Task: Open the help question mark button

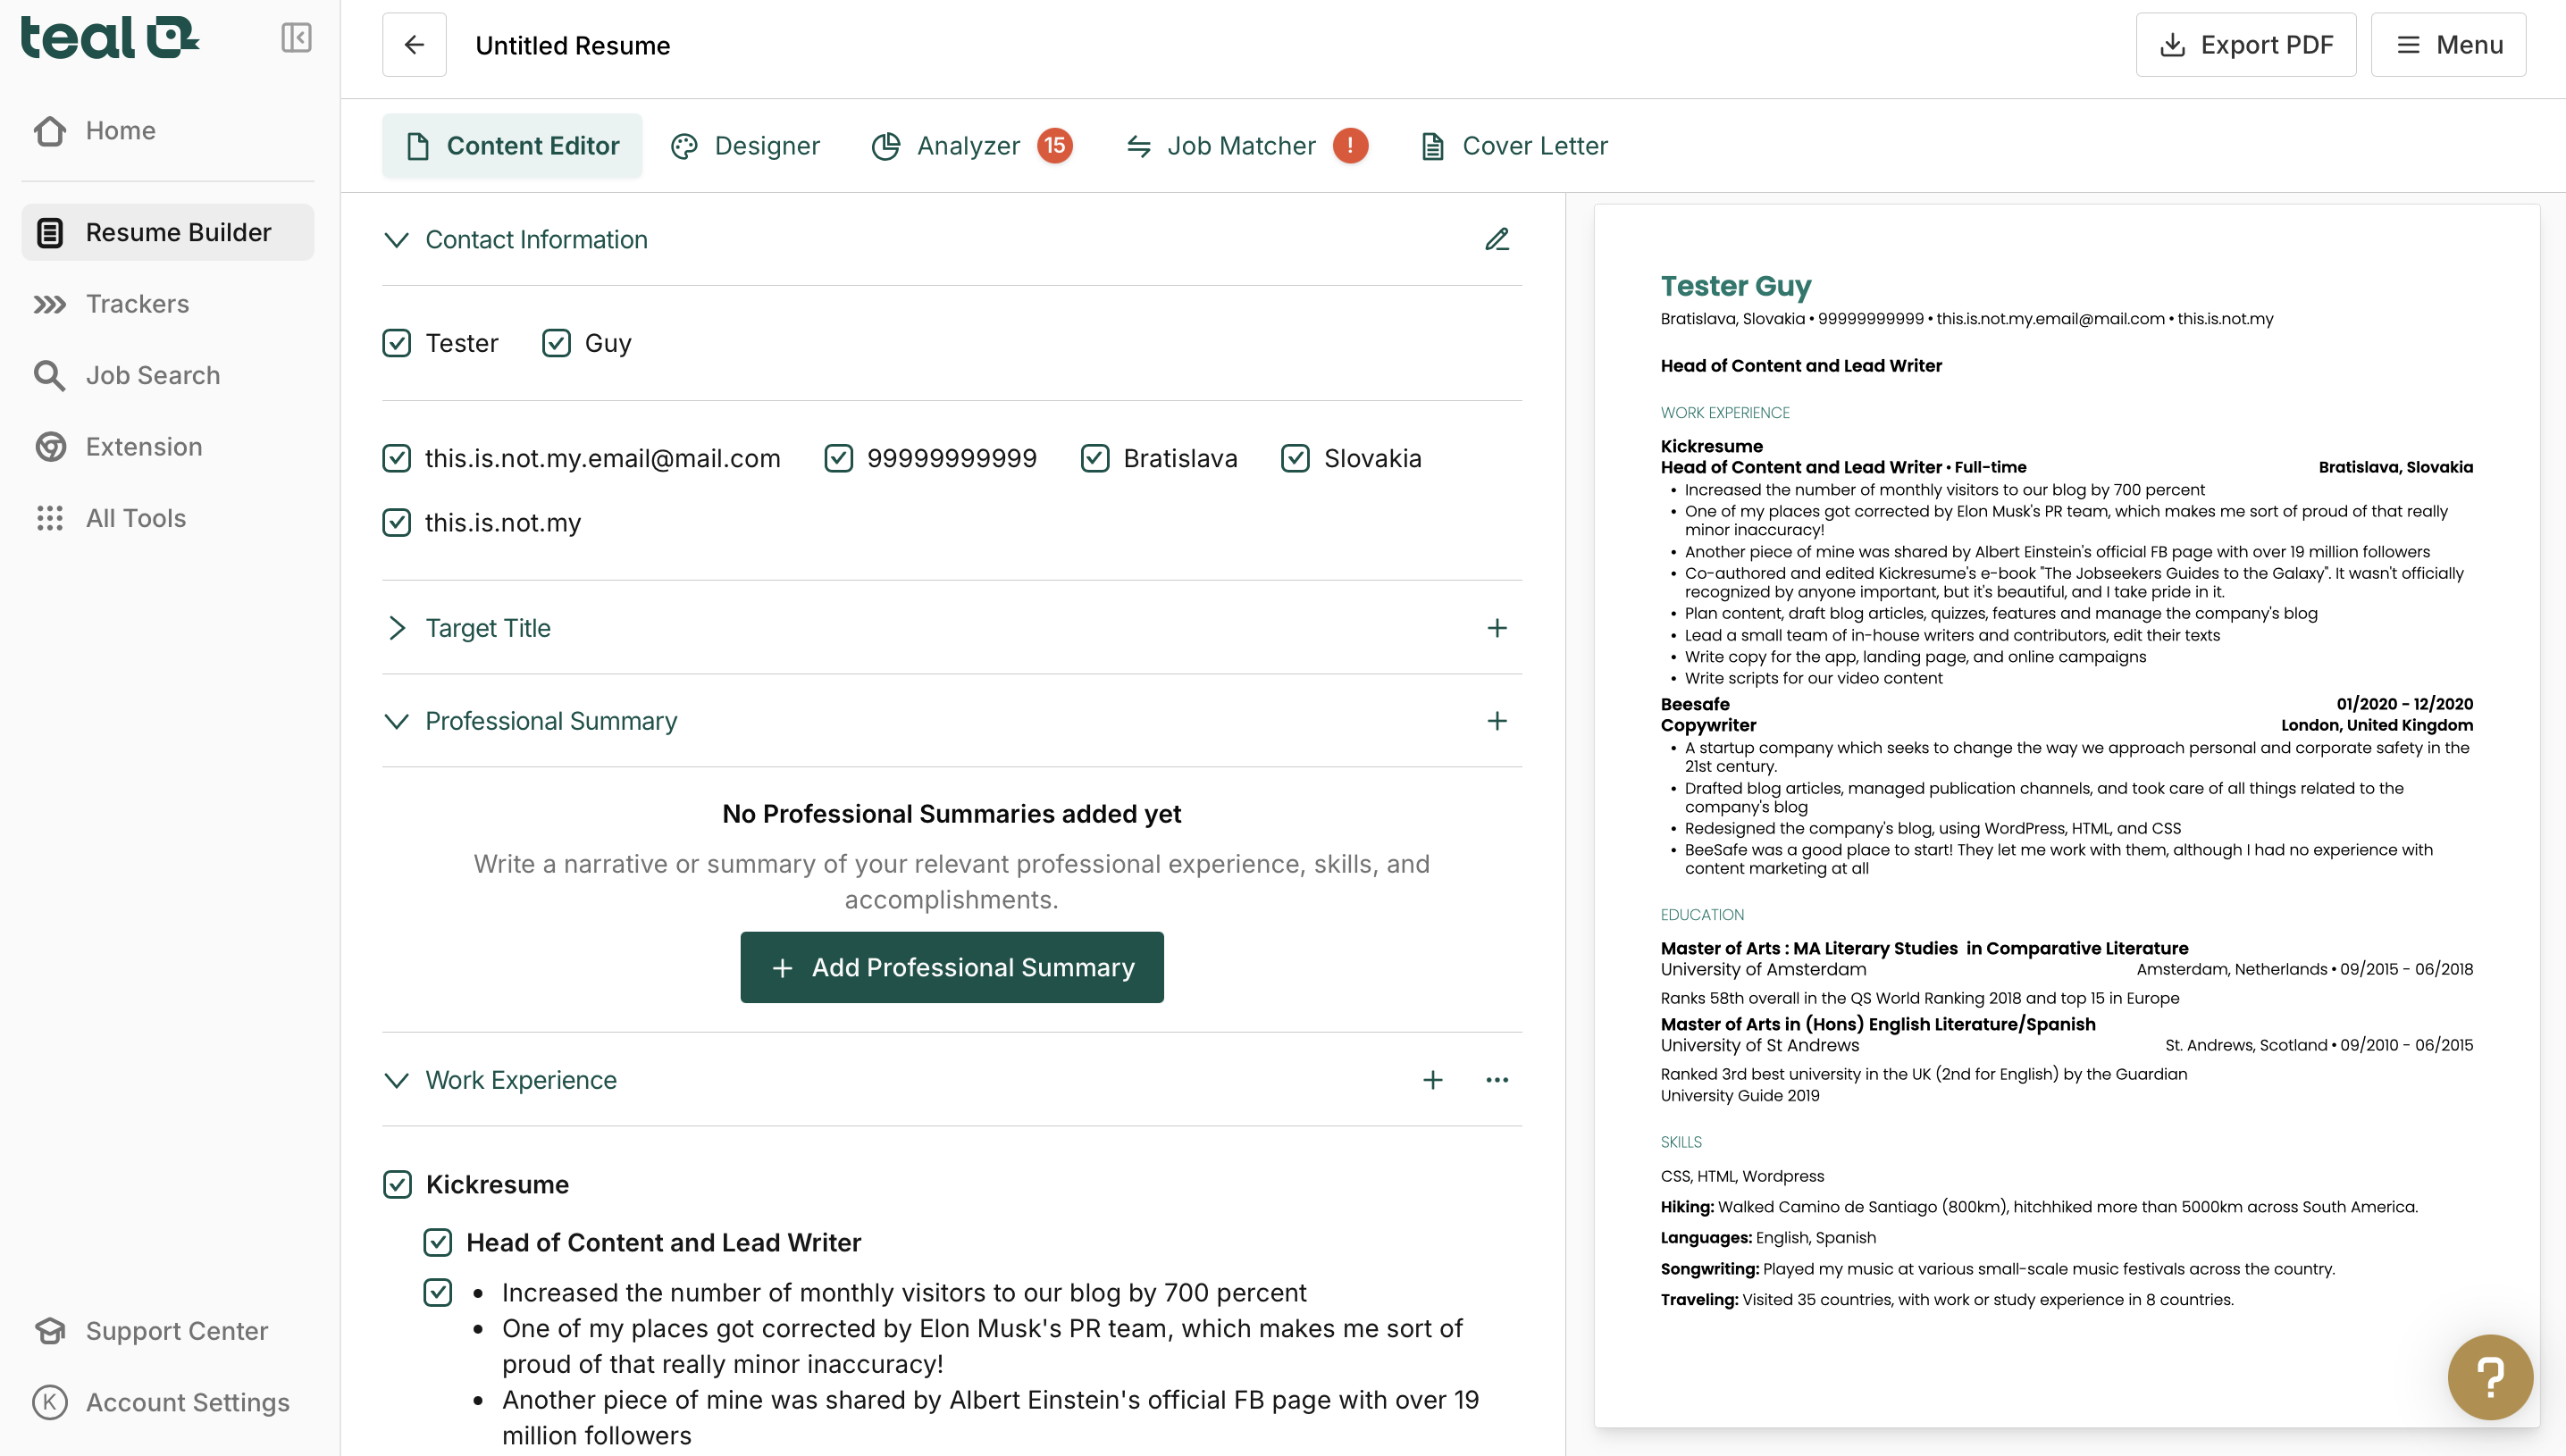Action: pyautogui.click(x=2490, y=1377)
